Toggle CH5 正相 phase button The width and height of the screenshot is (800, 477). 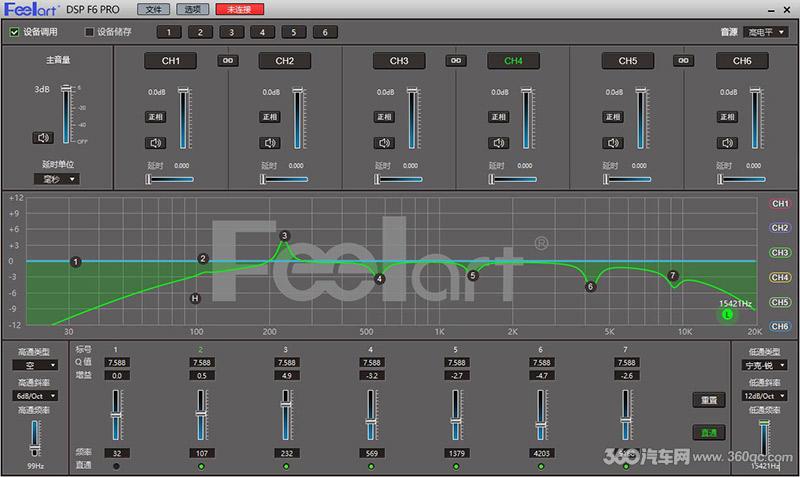[x=613, y=117]
